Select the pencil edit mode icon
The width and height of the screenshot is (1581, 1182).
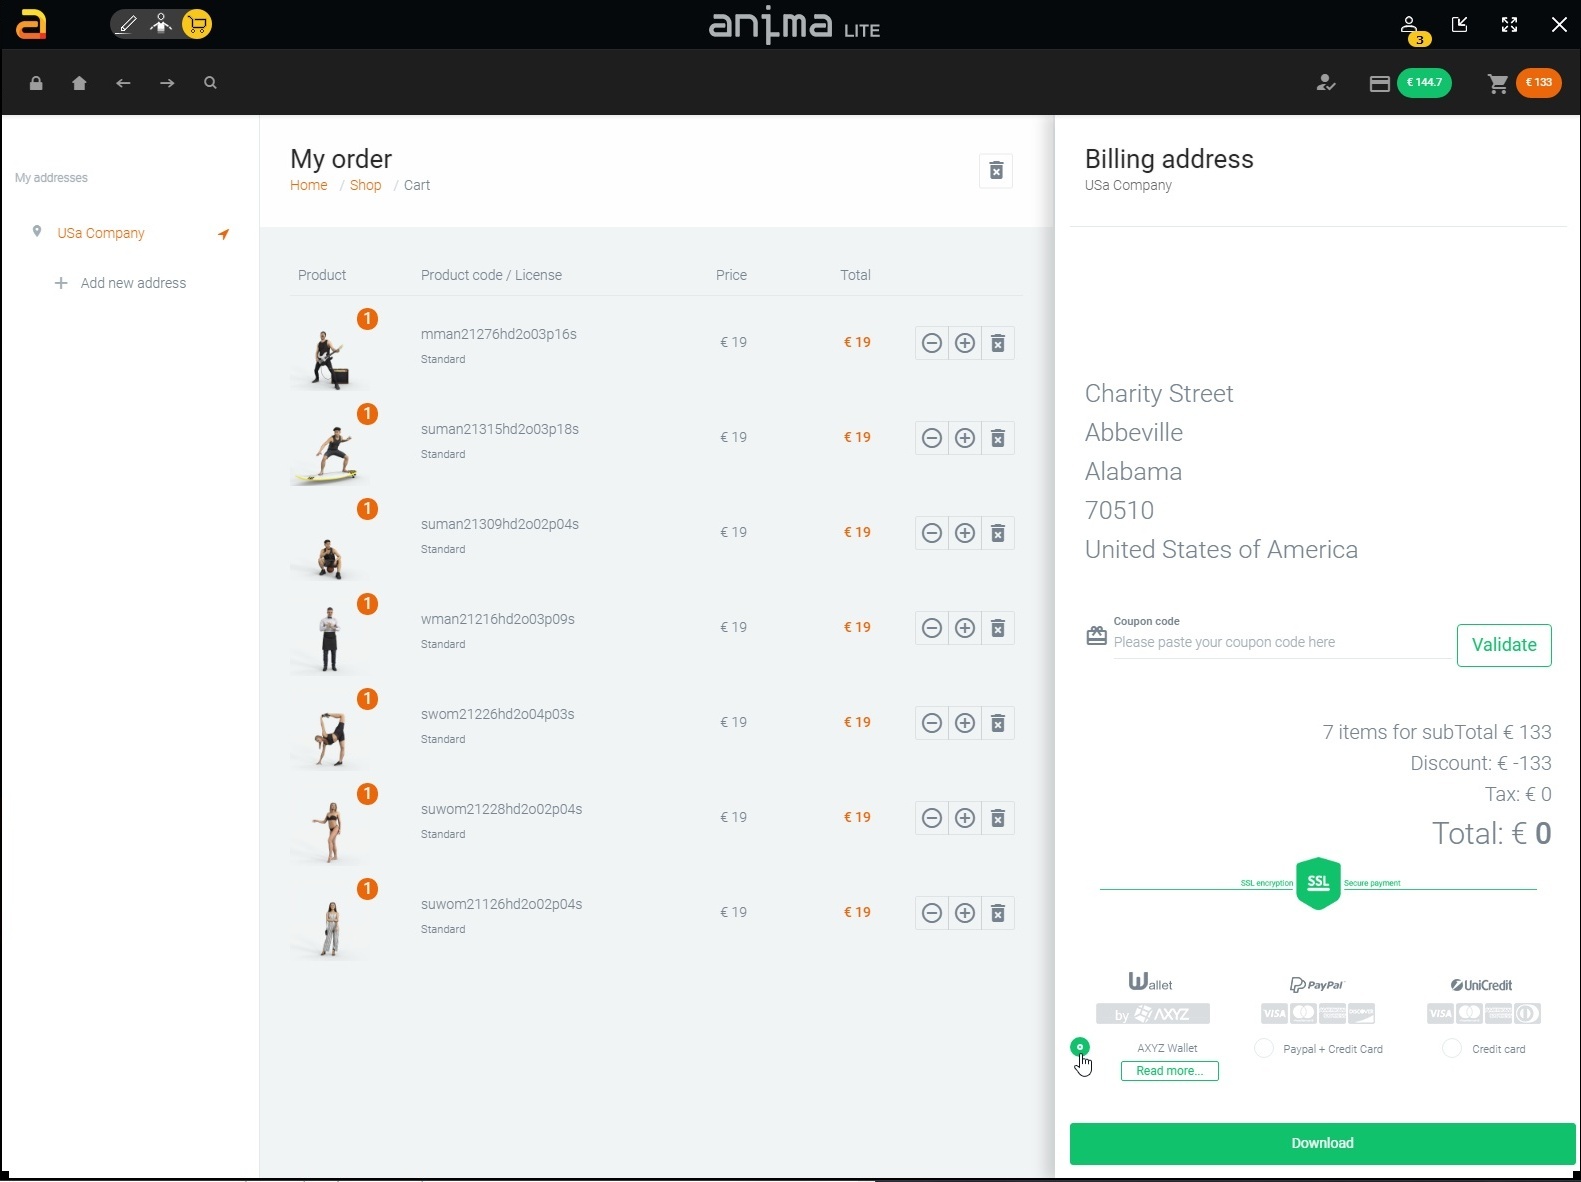coord(126,24)
